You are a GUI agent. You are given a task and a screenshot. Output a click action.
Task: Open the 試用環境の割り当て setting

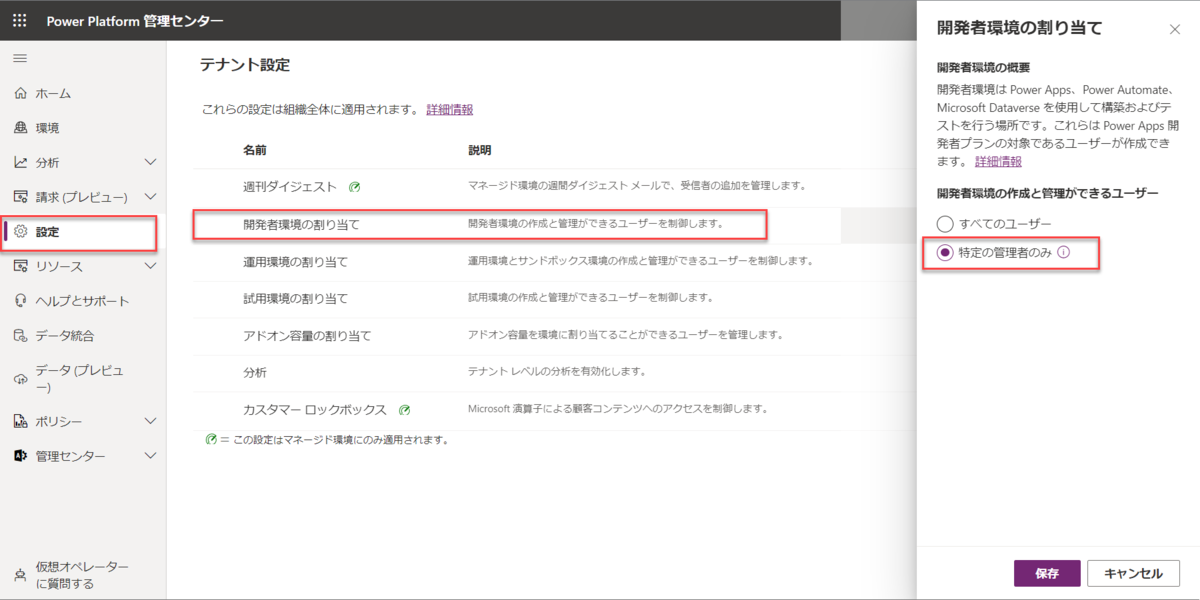[295, 298]
